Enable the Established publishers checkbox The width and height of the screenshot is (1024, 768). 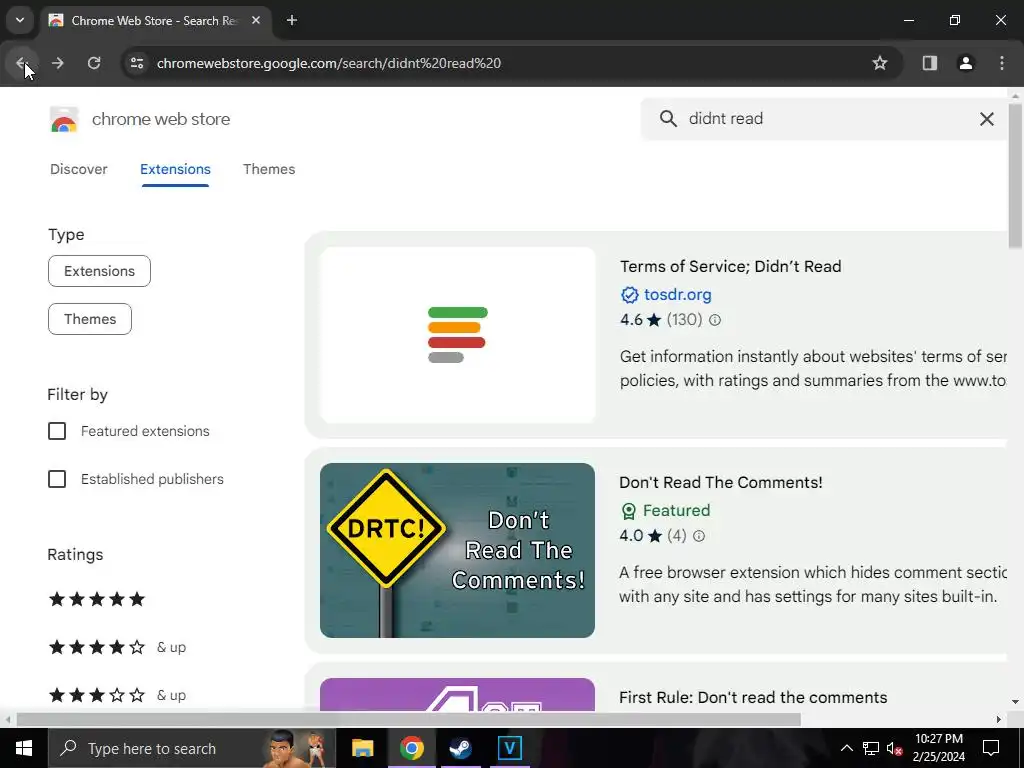tap(57, 479)
